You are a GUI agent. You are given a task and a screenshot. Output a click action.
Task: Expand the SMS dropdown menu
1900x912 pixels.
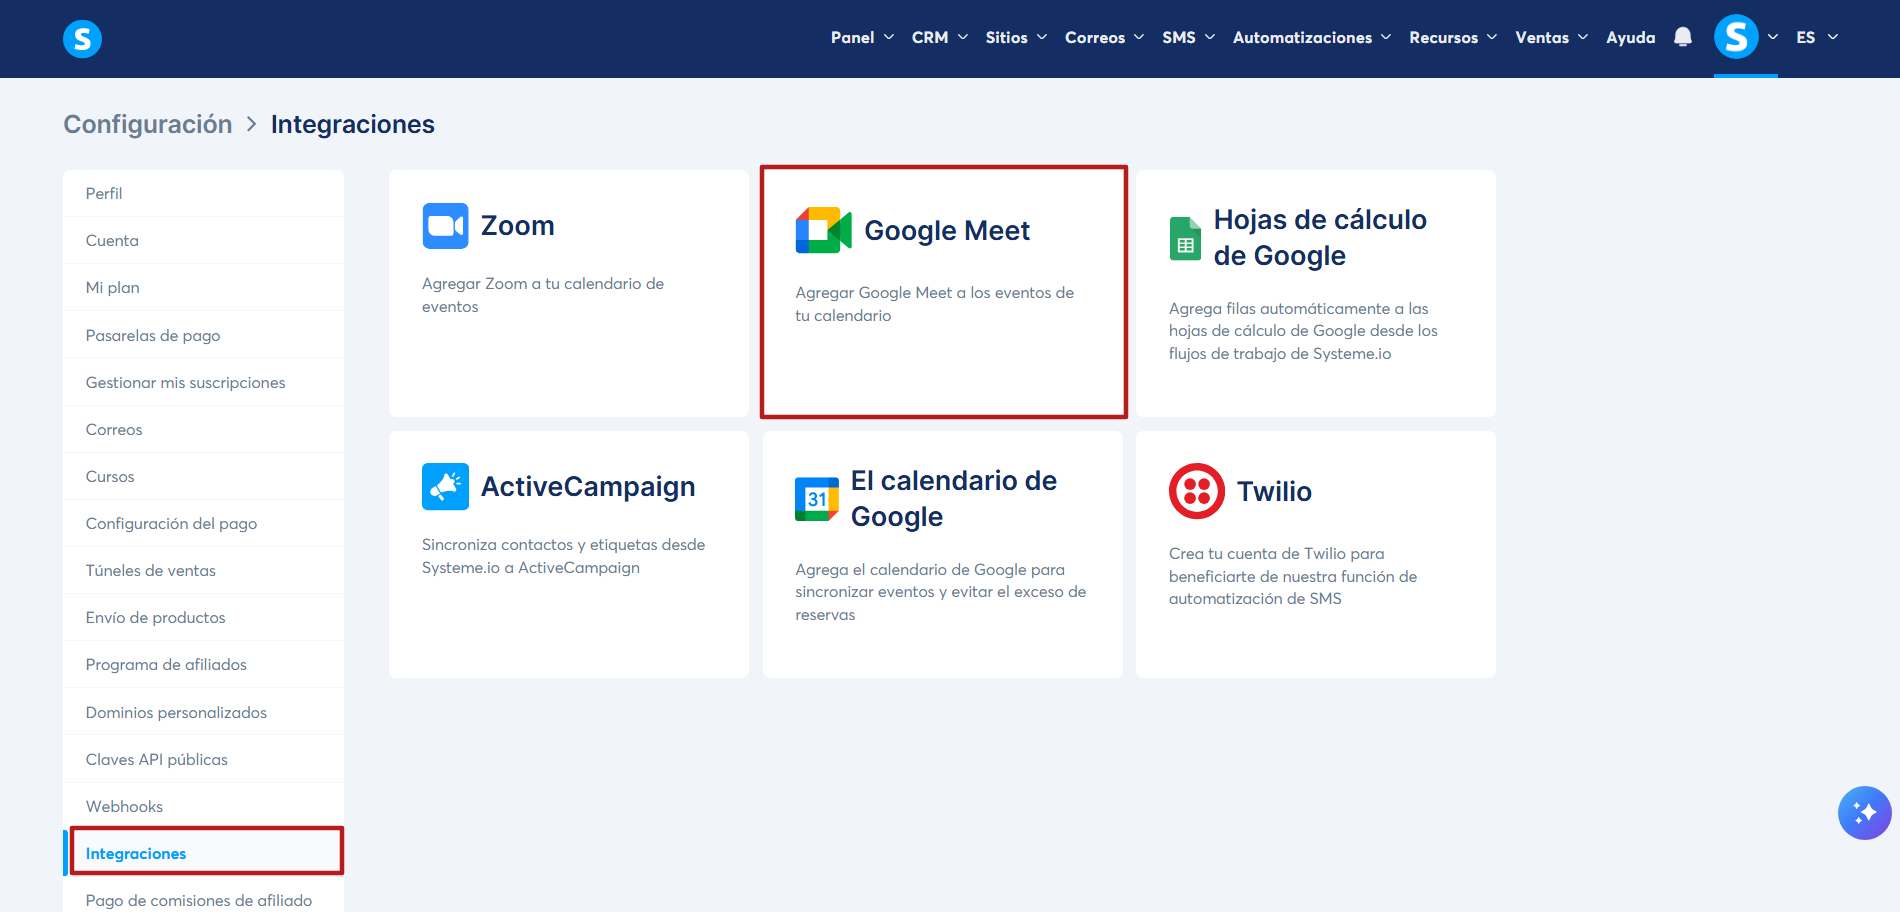tap(1188, 37)
